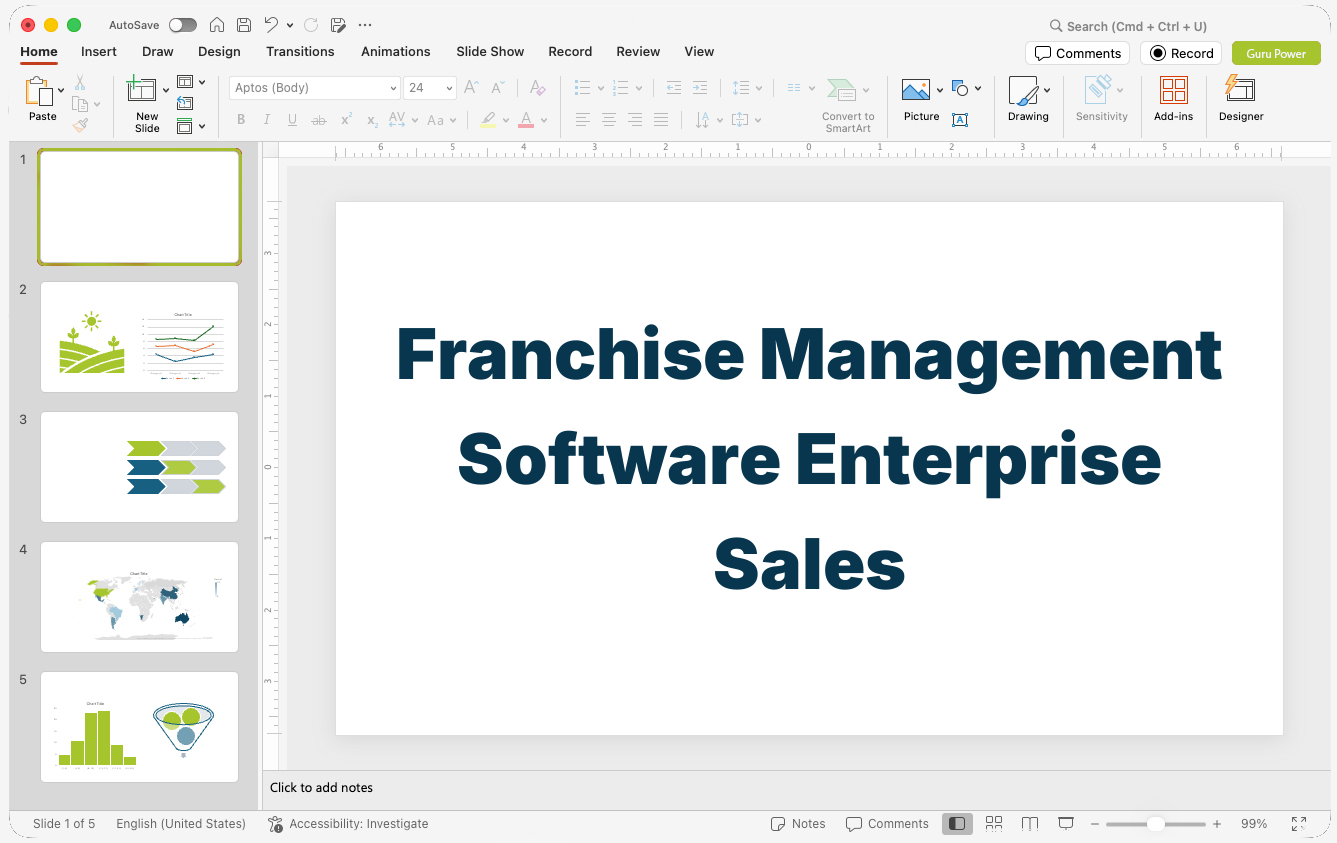Expand the Picture dropdown arrow
This screenshot has height=843, width=1337.
(x=940, y=90)
